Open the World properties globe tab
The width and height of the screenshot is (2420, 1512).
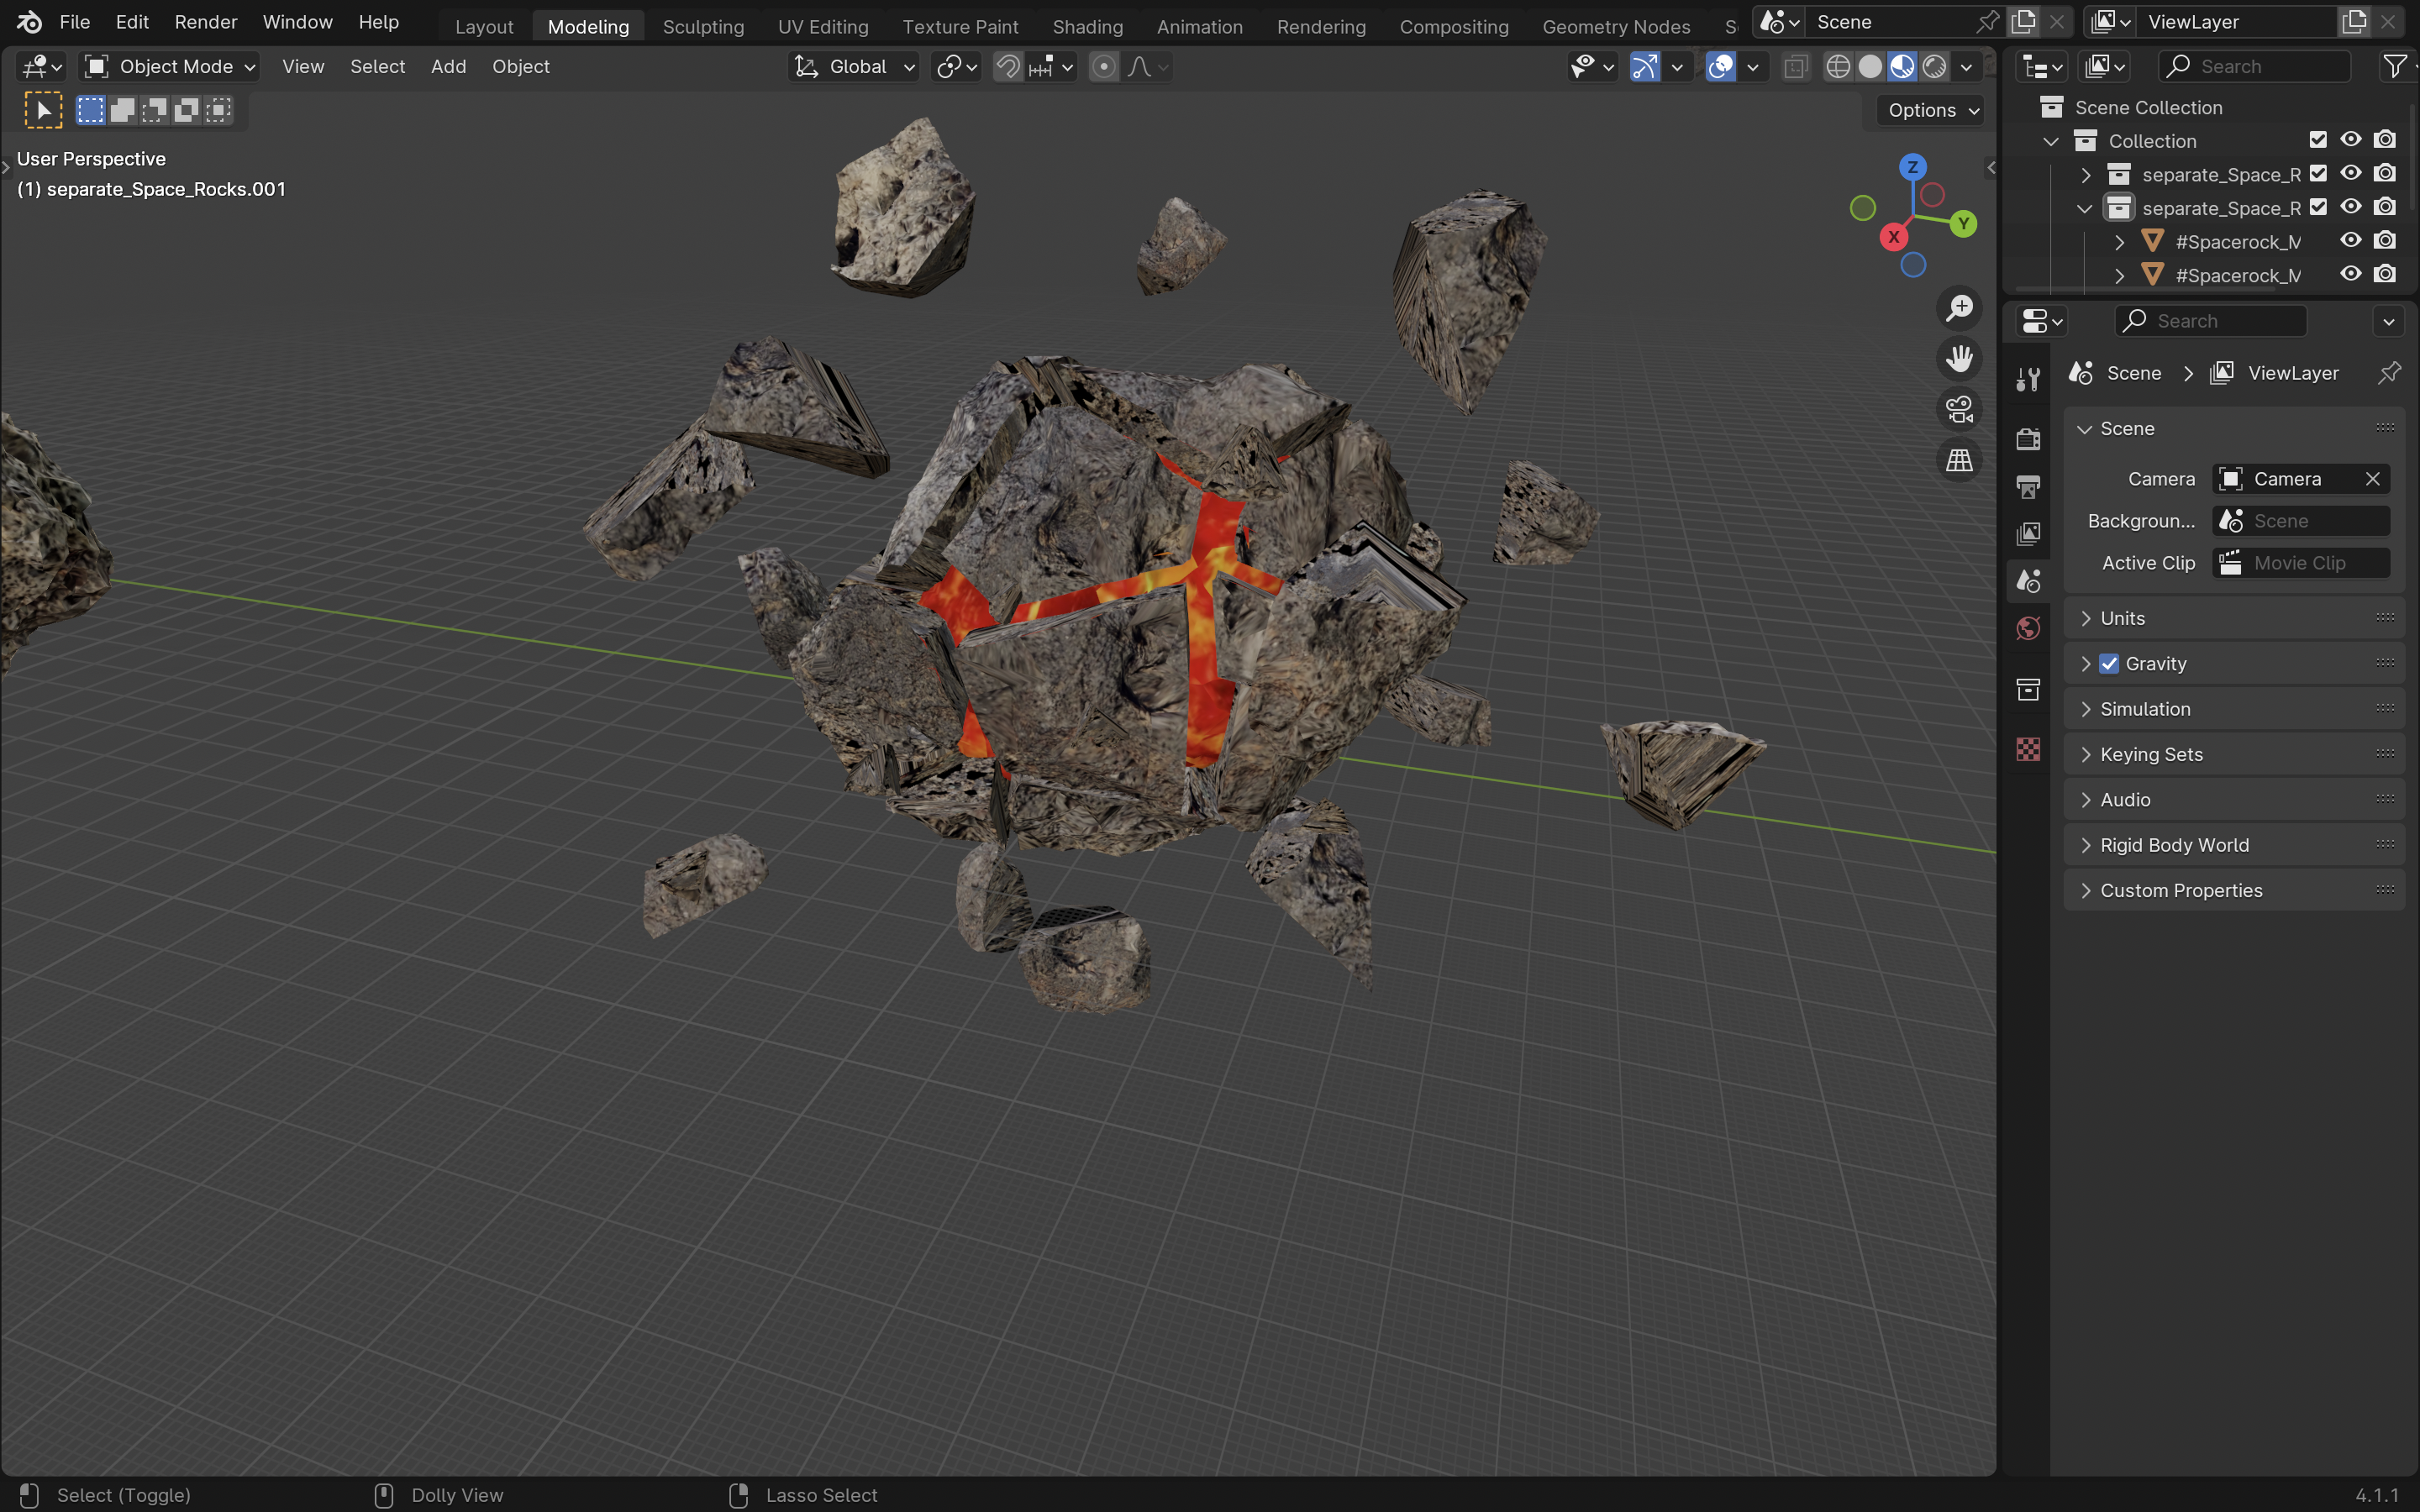click(2028, 628)
